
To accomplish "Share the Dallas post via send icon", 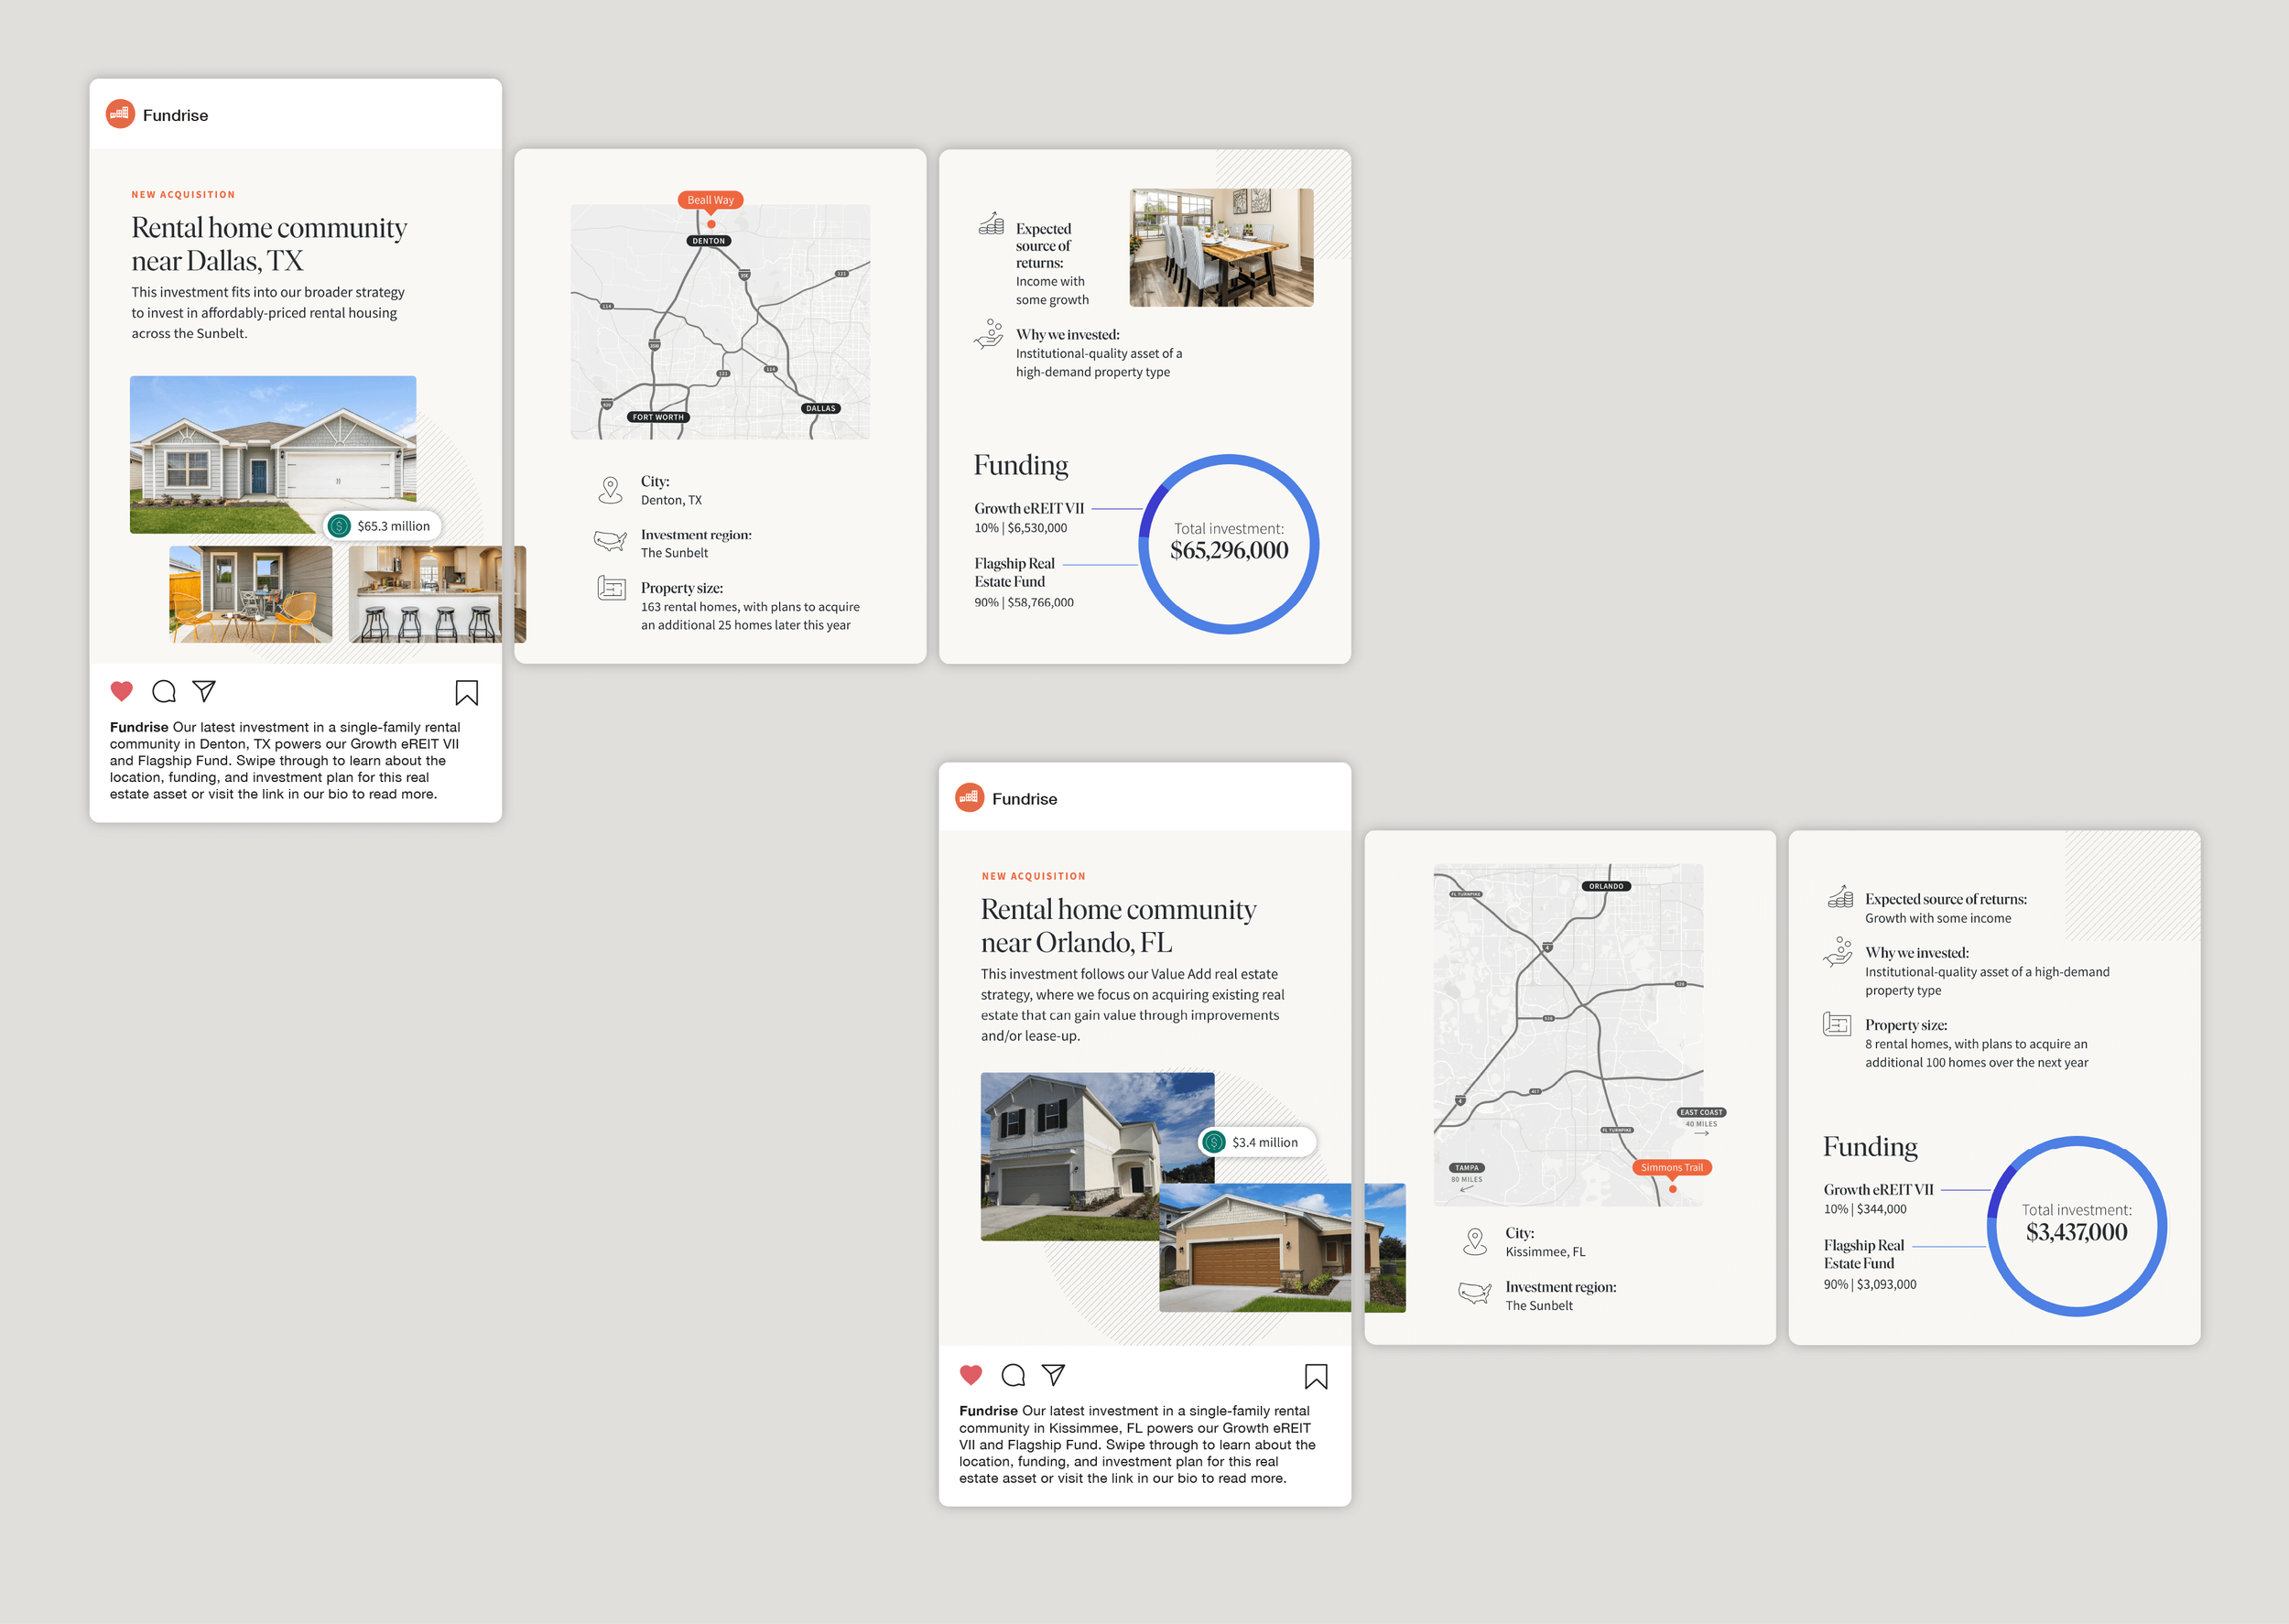I will point(204,691).
